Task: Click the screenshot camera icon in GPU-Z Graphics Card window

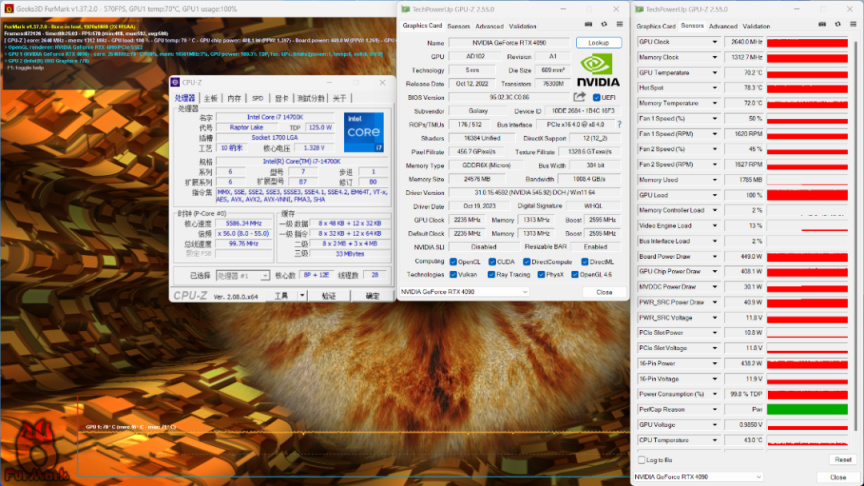Action: coord(588,24)
